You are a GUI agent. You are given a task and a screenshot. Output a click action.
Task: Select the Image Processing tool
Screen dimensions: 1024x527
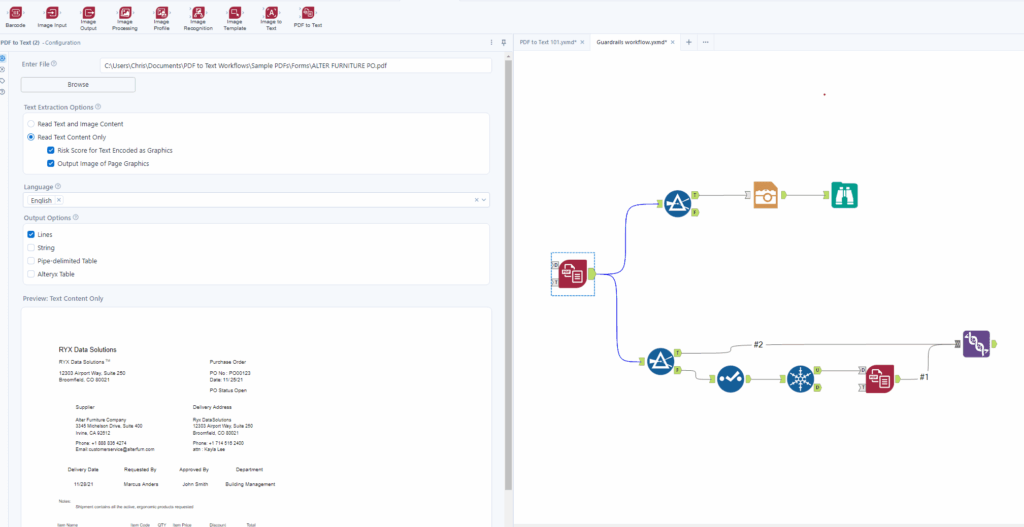coord(124,12)
